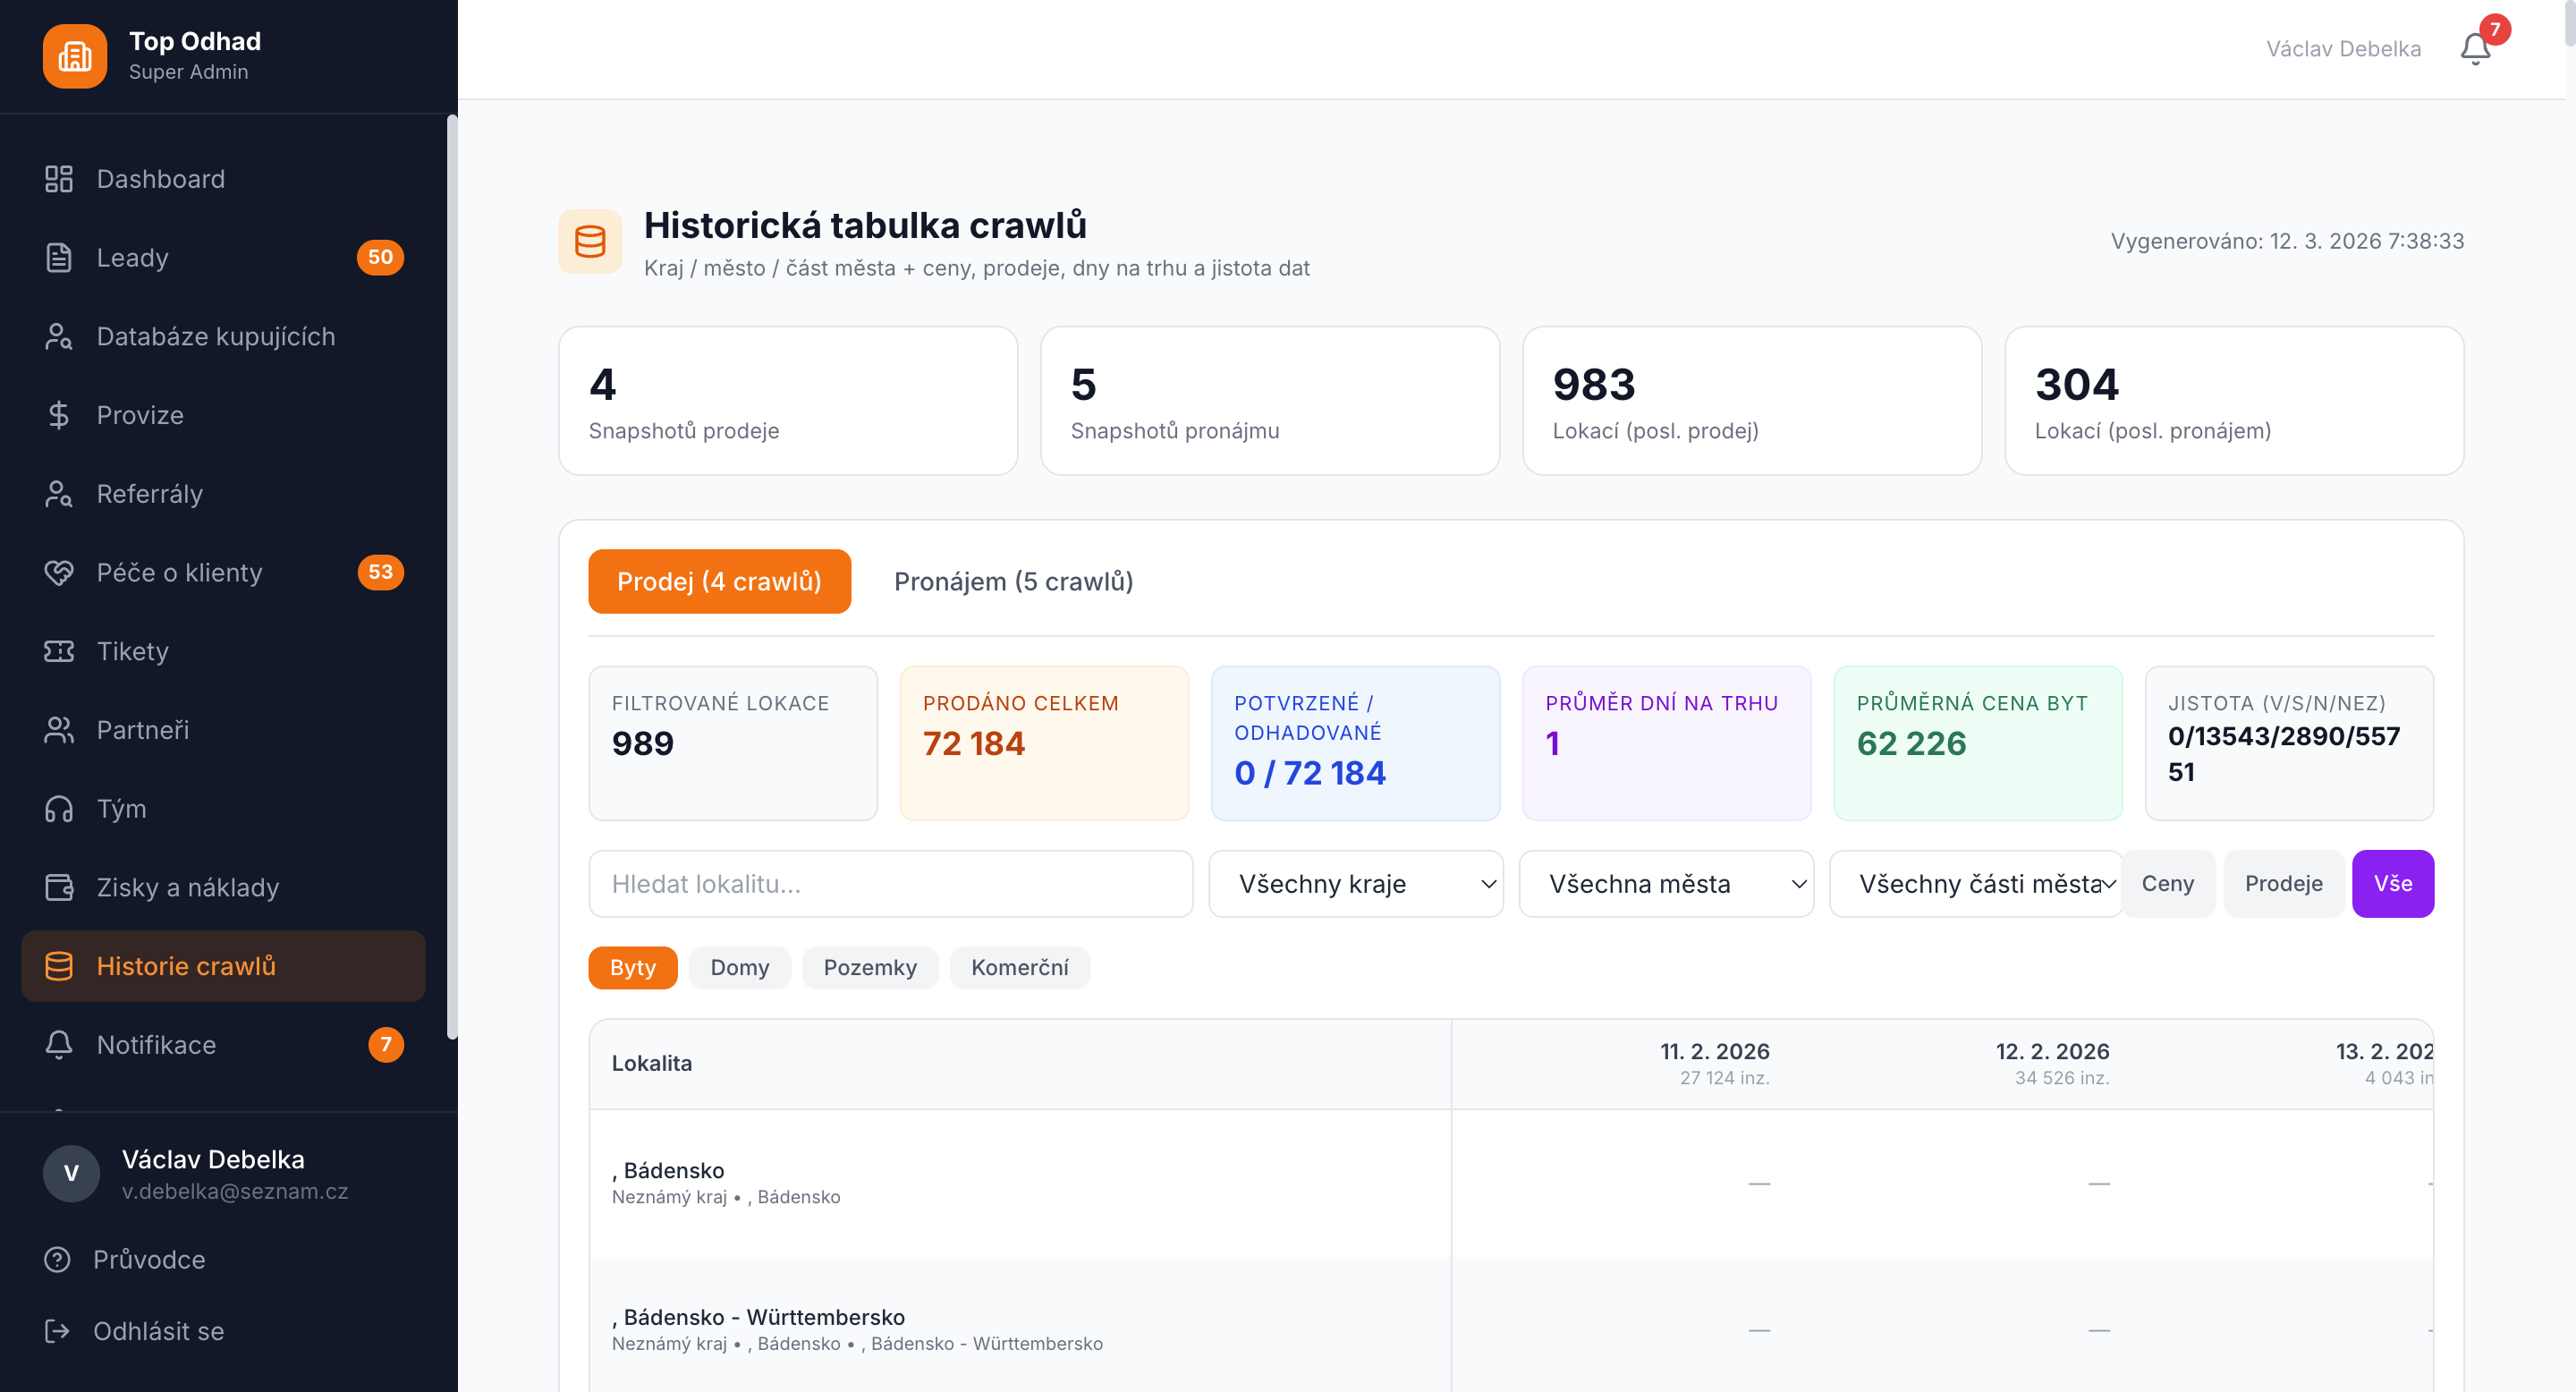Screen dimensions: 2576x1392
Task: Open the Všechny části města dropdown
Action: point(1975,884)
